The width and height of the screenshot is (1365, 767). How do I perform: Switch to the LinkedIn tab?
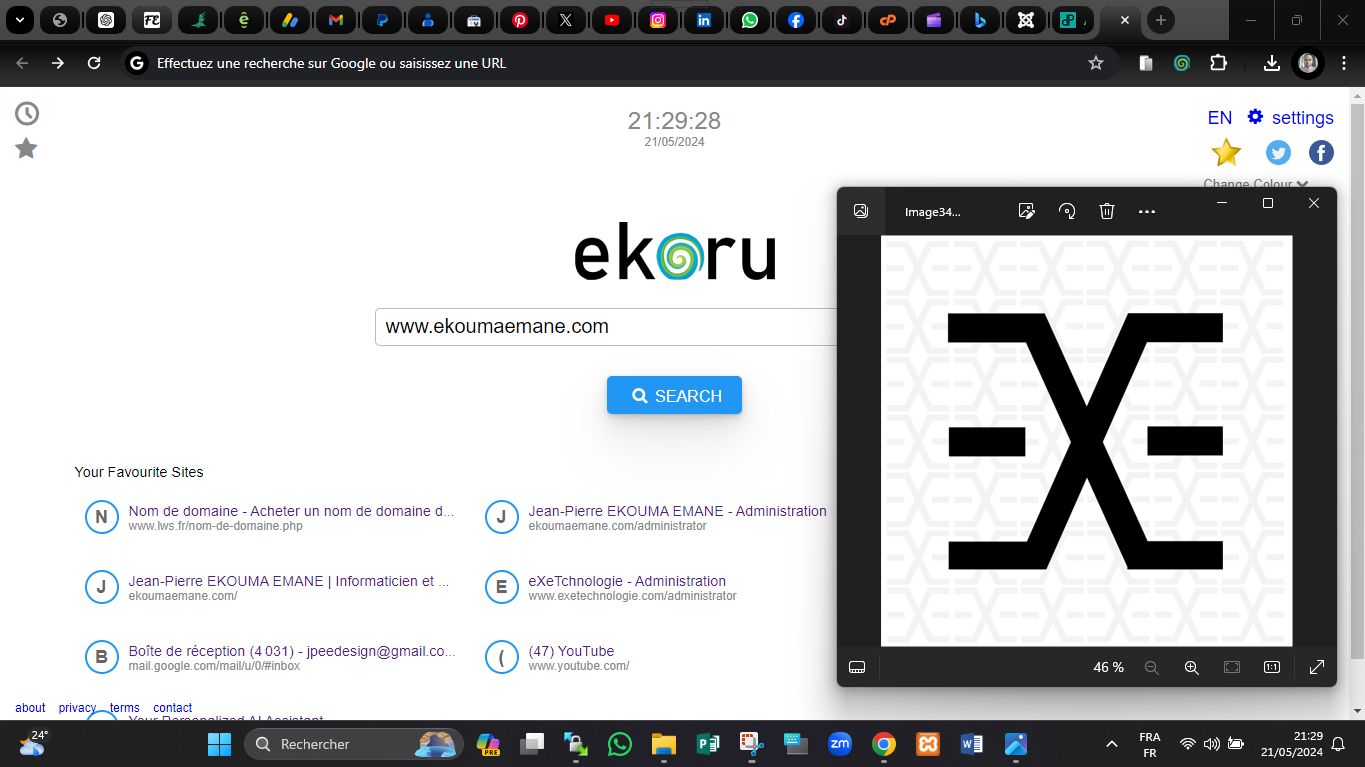coord(704,20)
